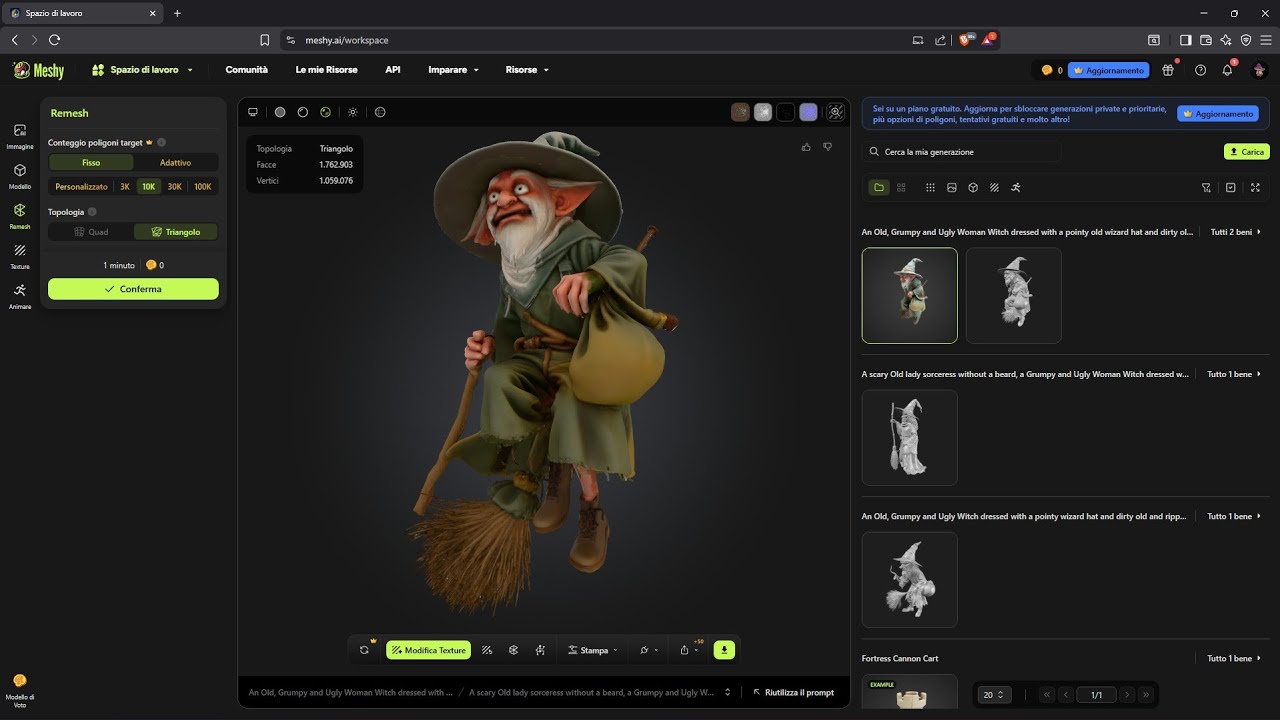This screenshot has height=720, width=1280.
Task: Click the environment settings icon at toolbar right
Action: [x=836, y=112]
